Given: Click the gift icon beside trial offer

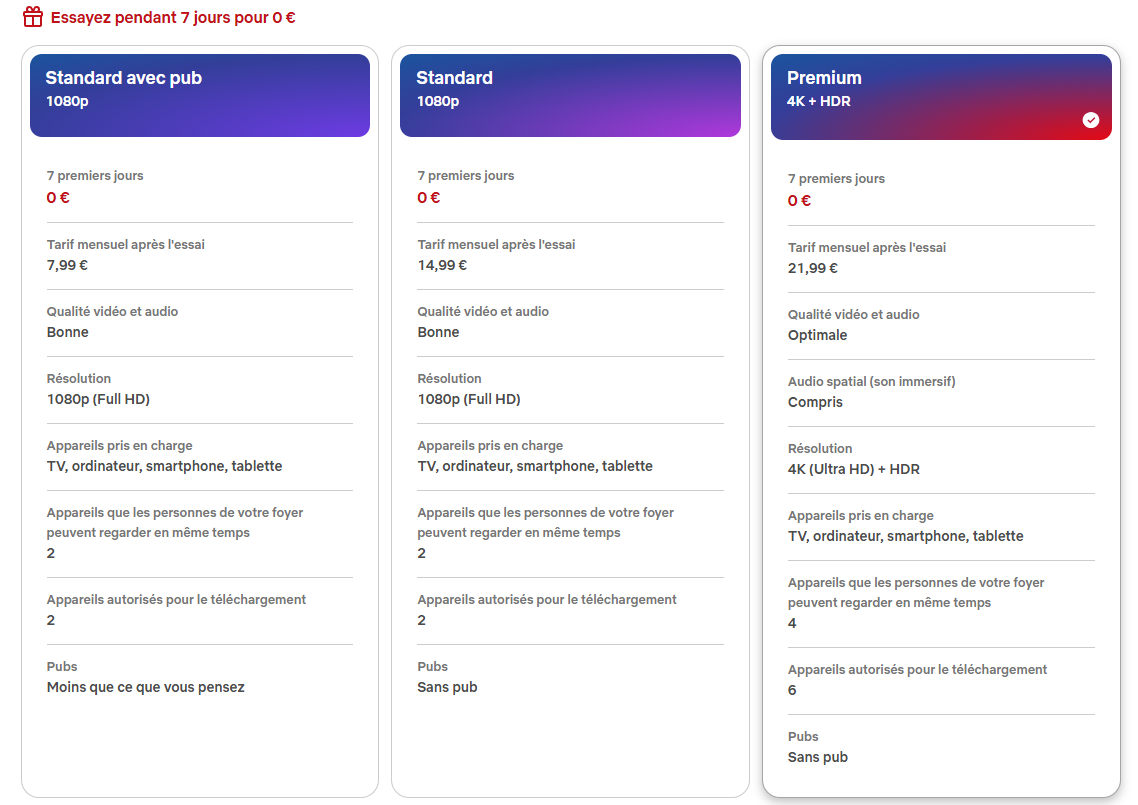Looking at the screenshot, I should pos(33,17).
